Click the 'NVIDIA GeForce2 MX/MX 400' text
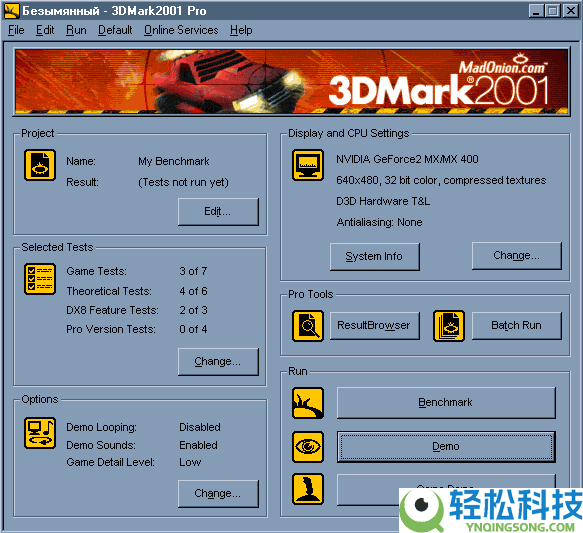This screenshot has height=533, width=583. [407, 159]
